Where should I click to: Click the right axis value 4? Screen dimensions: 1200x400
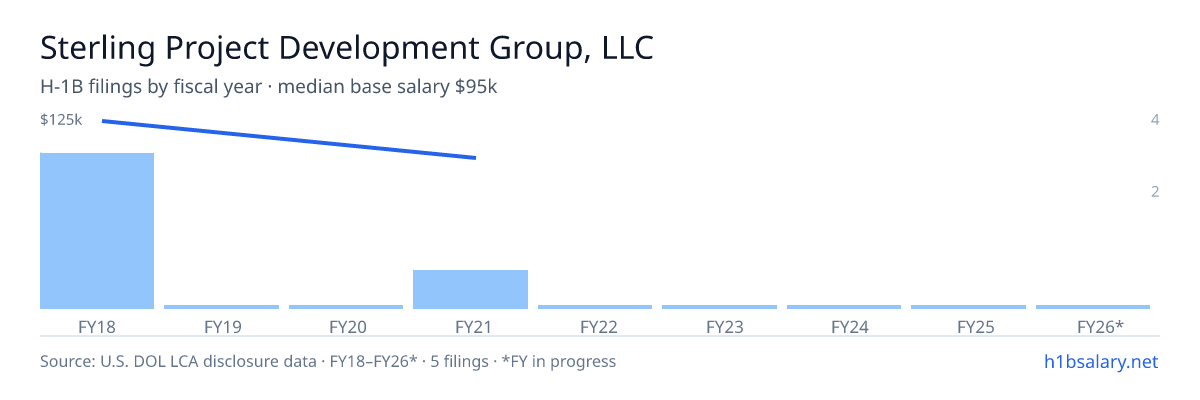(1155, 120)
